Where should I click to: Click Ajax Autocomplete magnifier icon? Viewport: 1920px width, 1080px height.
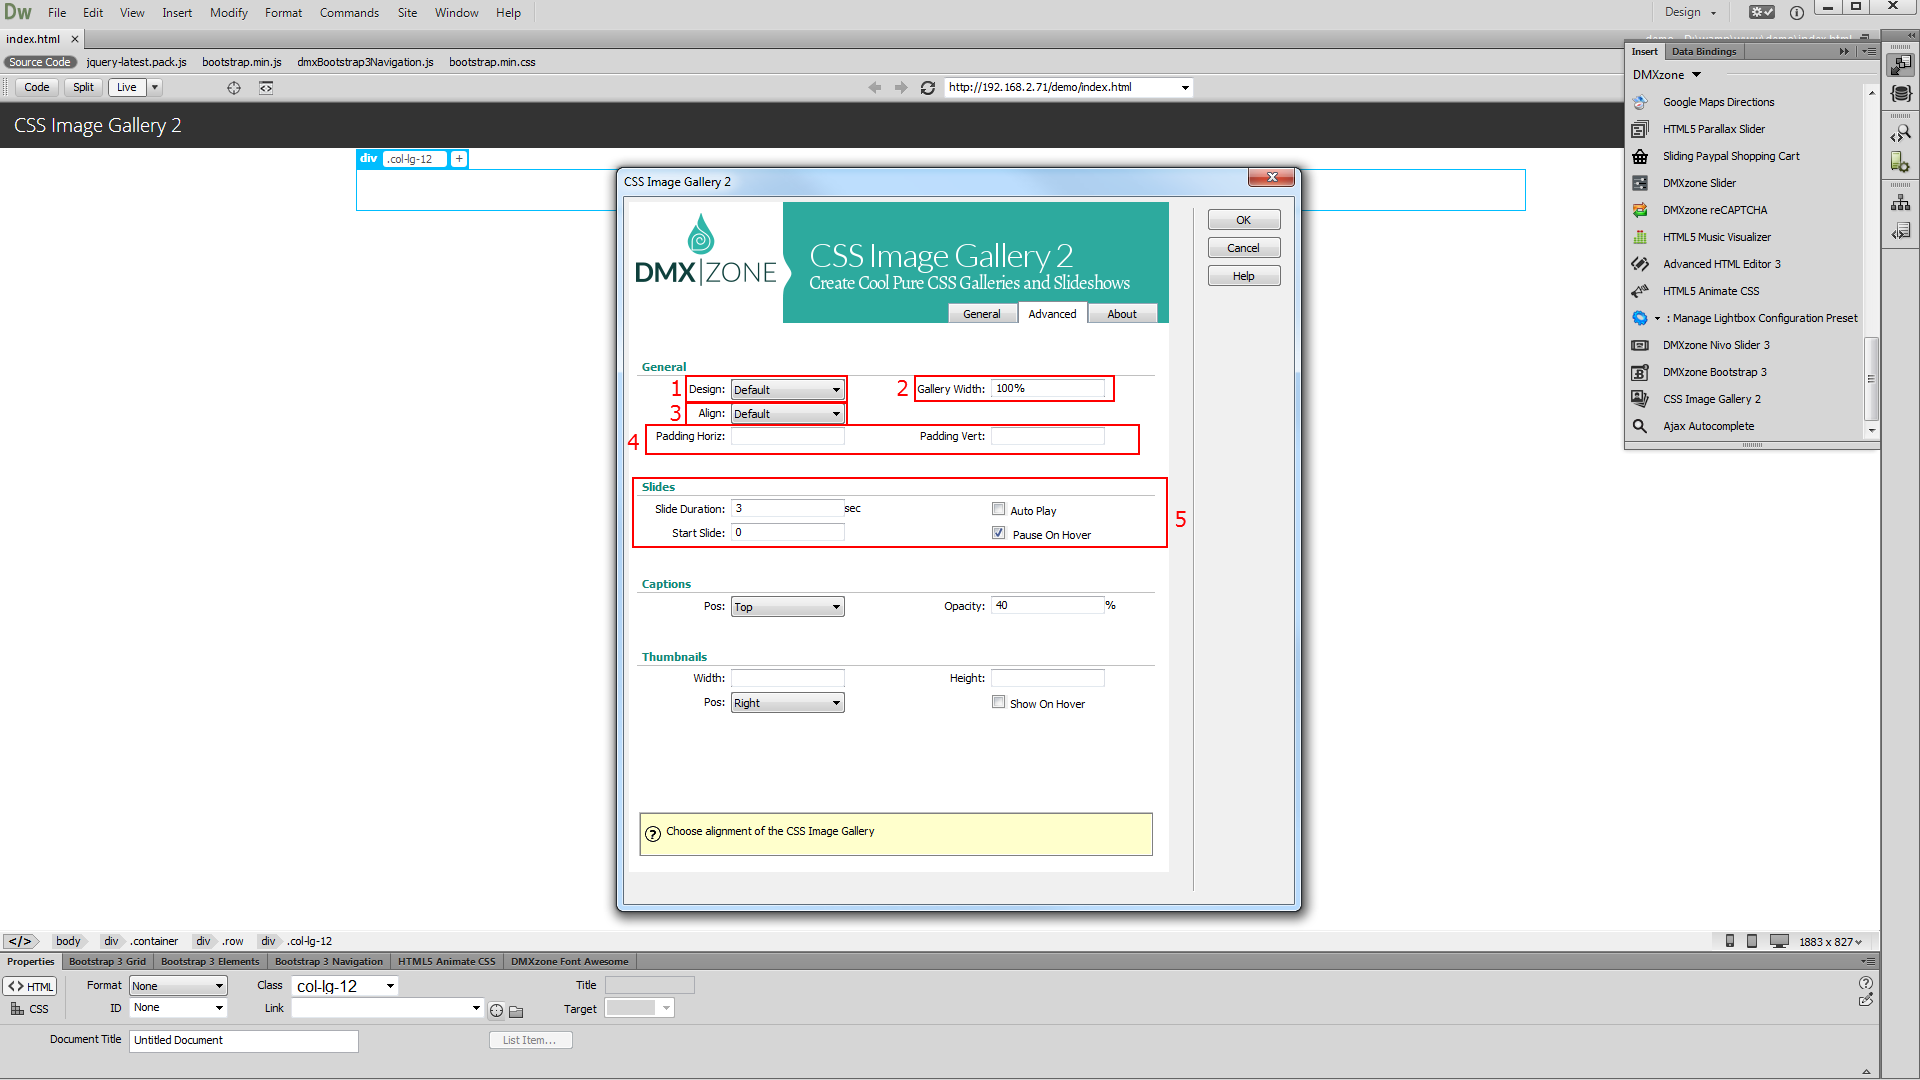pos(1640,426)
